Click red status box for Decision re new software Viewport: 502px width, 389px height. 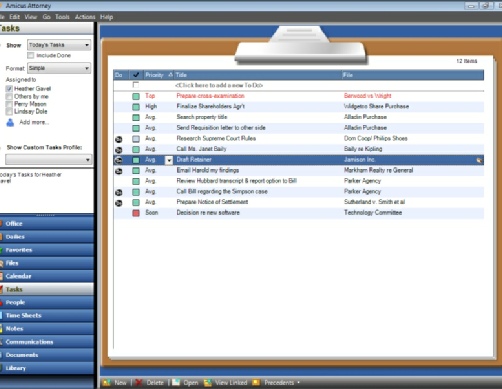click(x=136, y=213)
